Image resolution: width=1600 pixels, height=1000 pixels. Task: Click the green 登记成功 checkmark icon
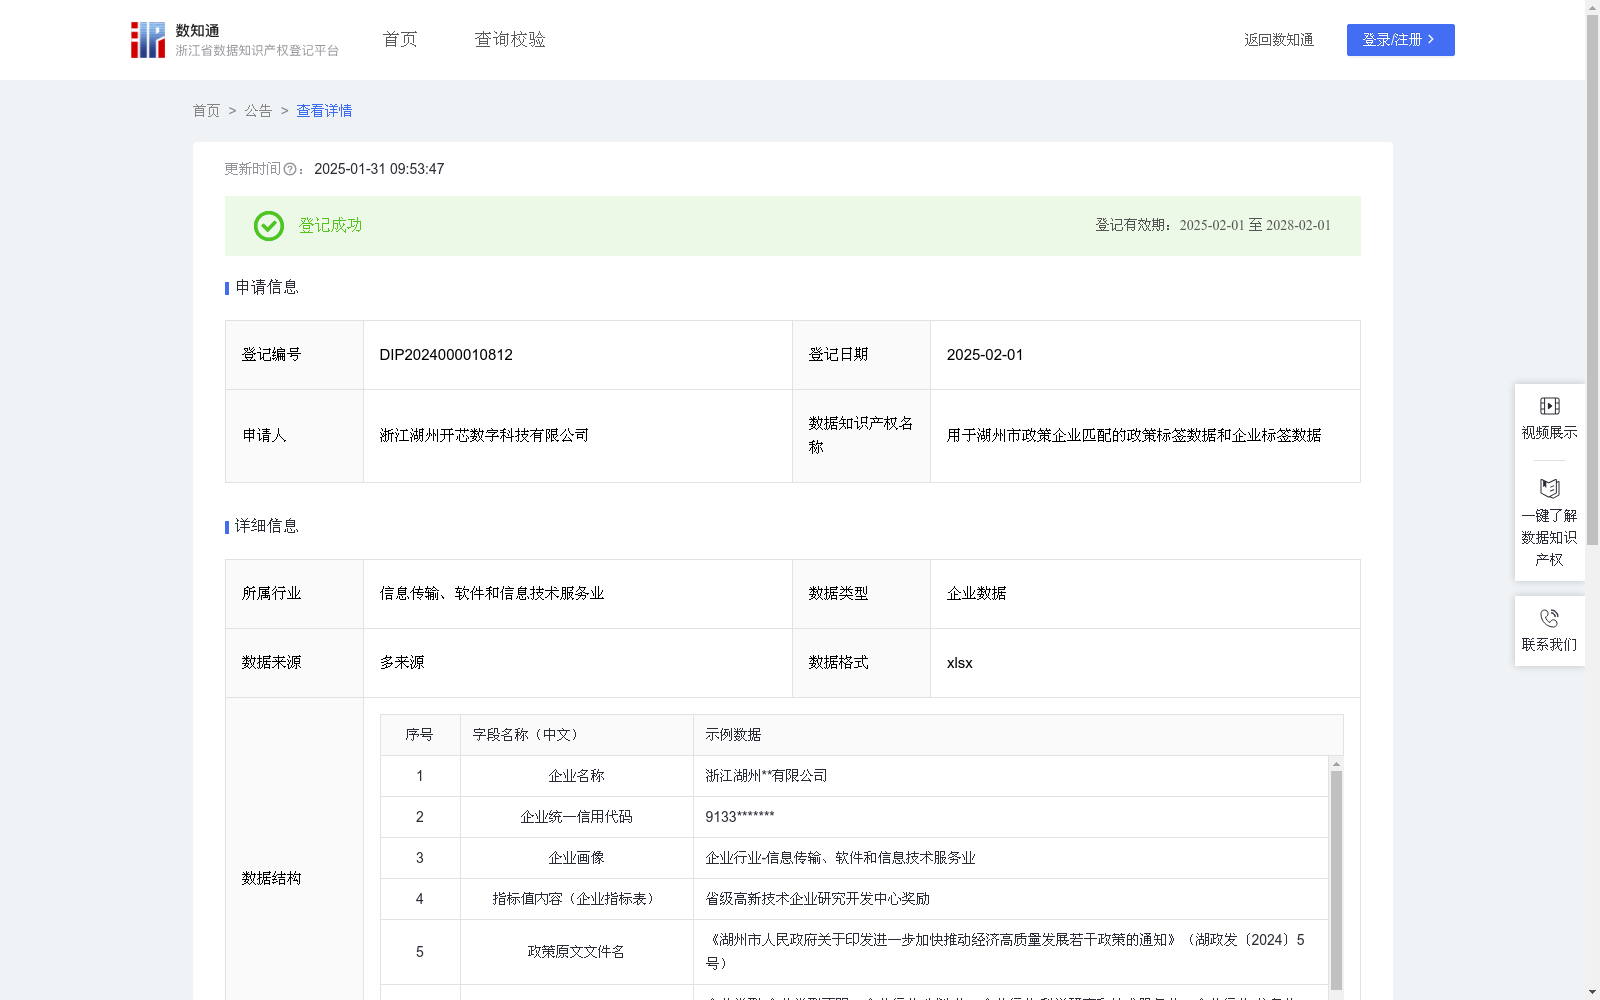tap(268, 226)
